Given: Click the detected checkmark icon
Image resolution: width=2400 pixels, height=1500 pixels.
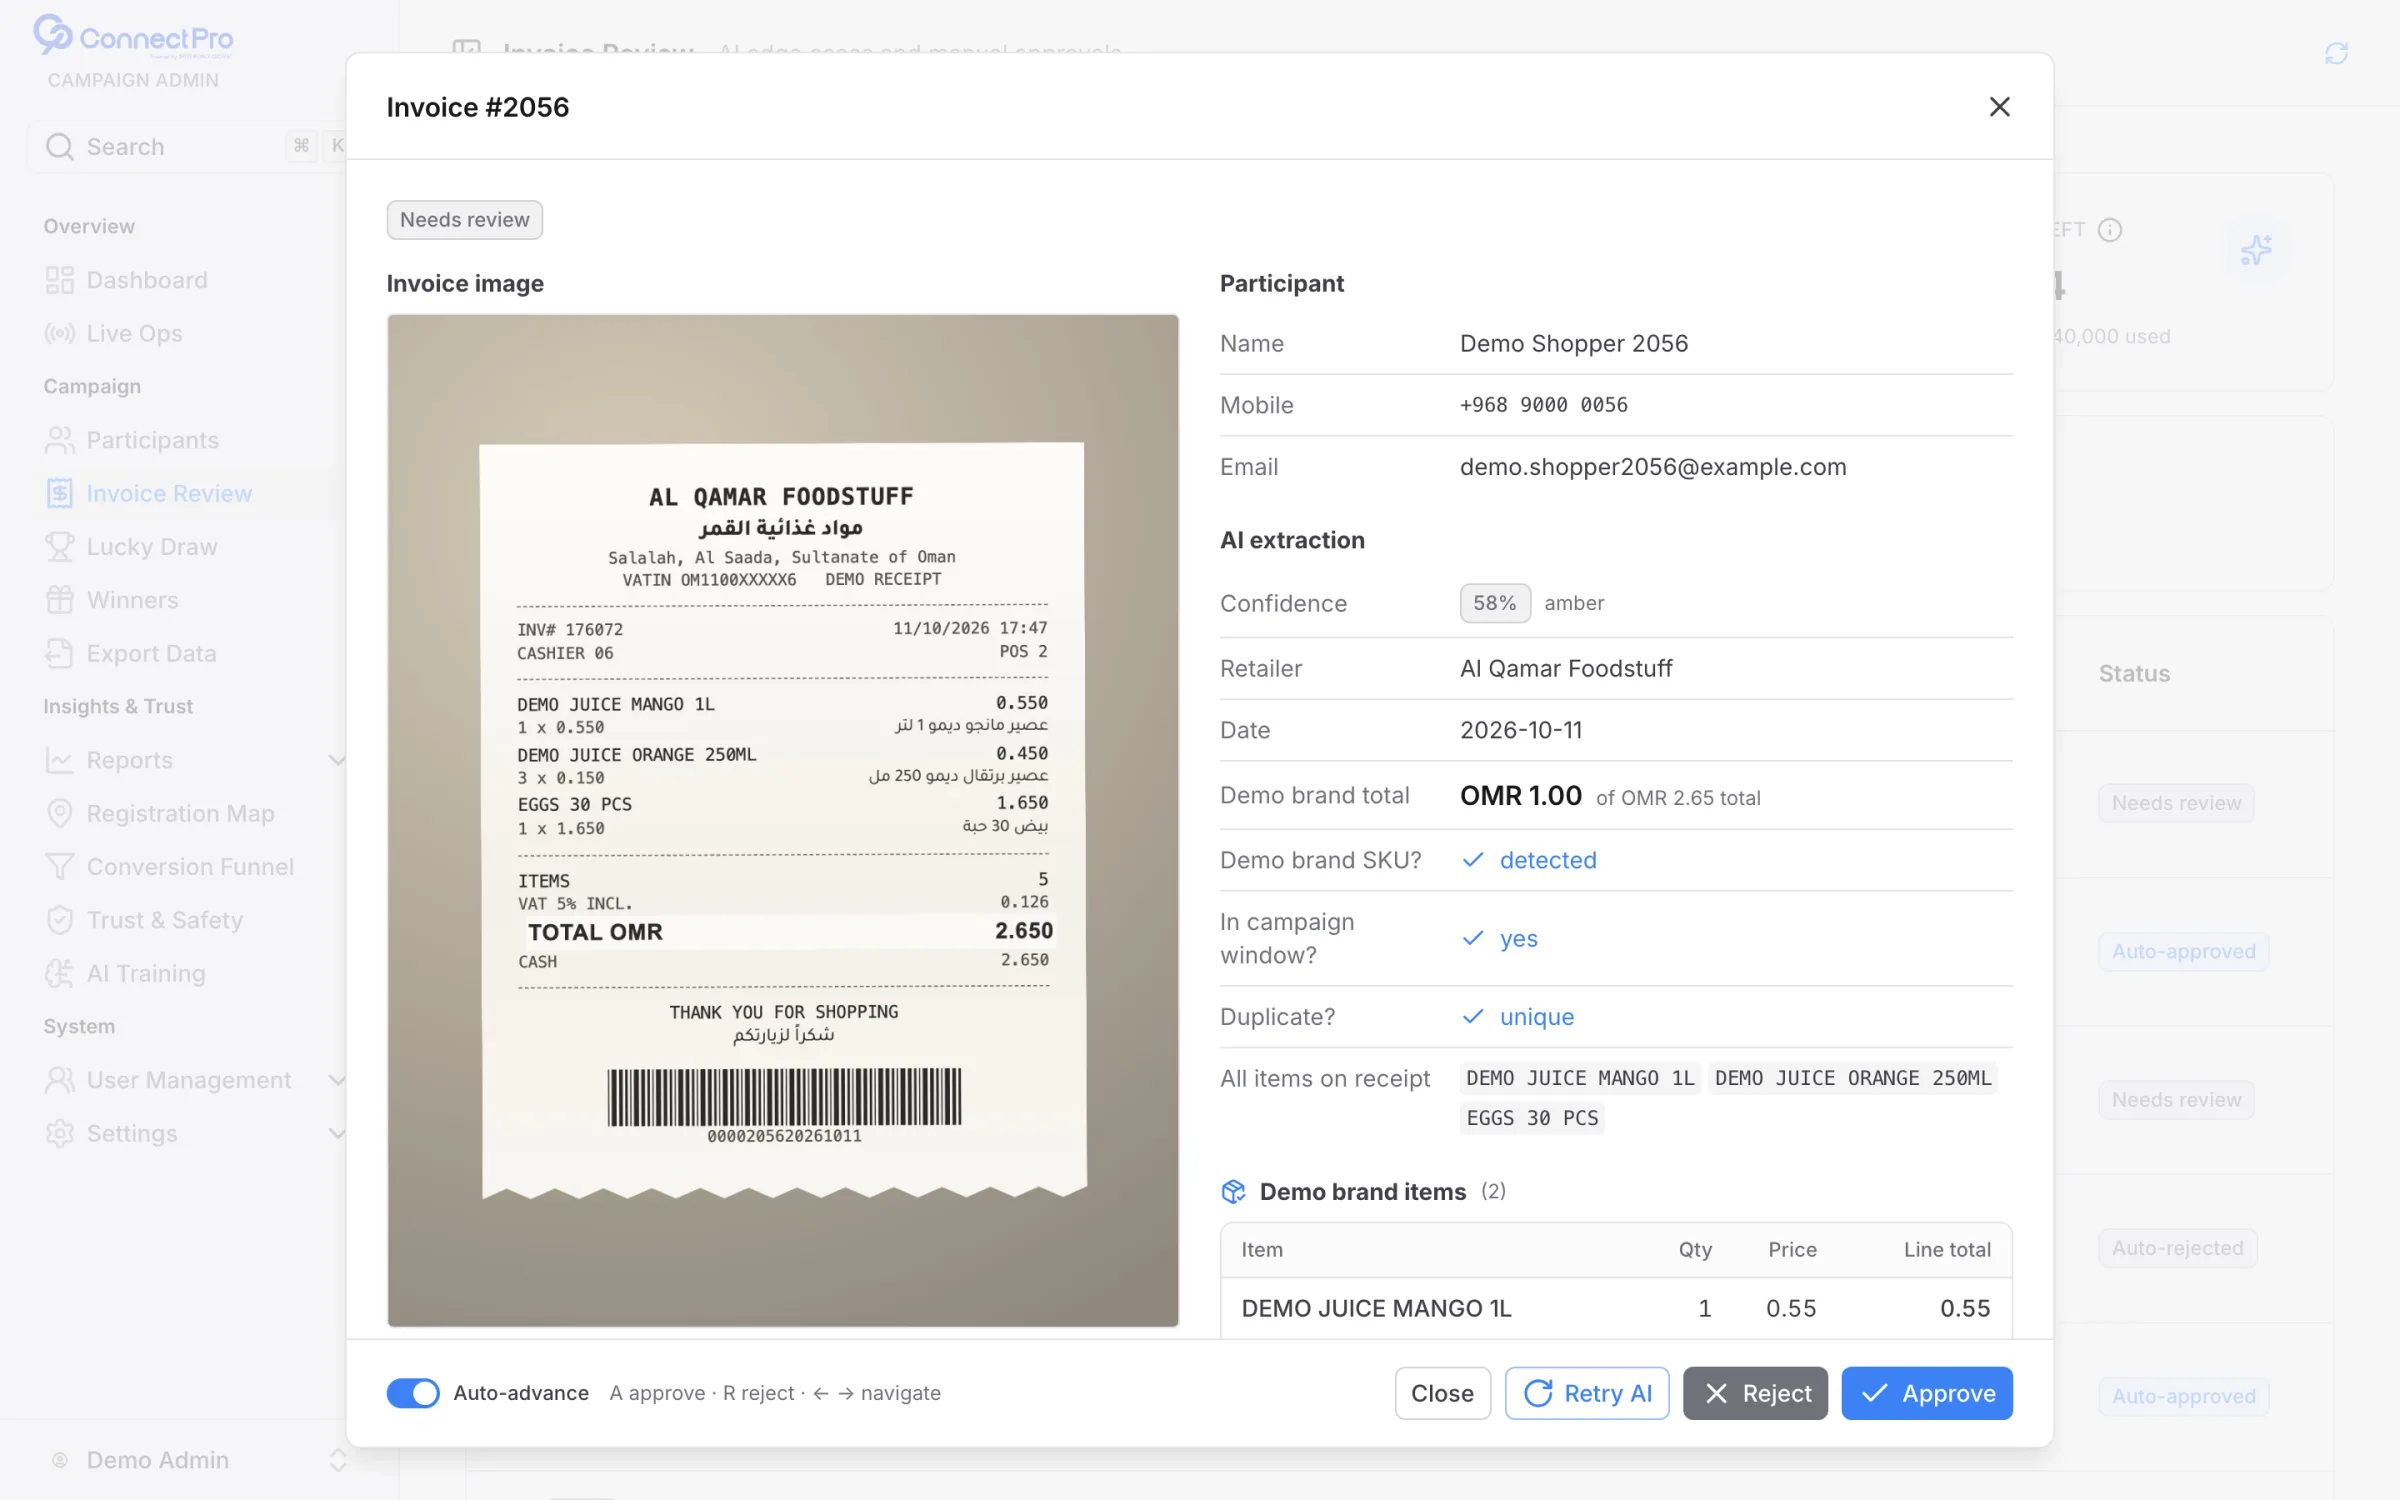Looking at the screenshot, I should [1473, 860].
